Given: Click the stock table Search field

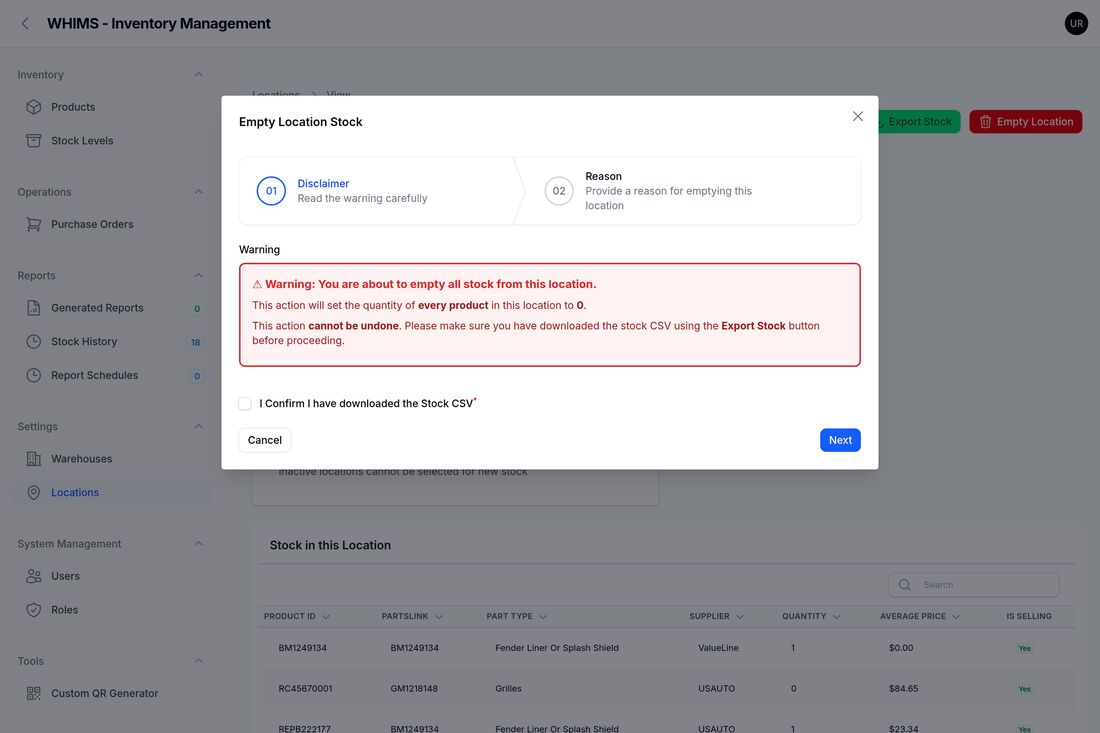Looking at the screenshot, I should point(974,584).
